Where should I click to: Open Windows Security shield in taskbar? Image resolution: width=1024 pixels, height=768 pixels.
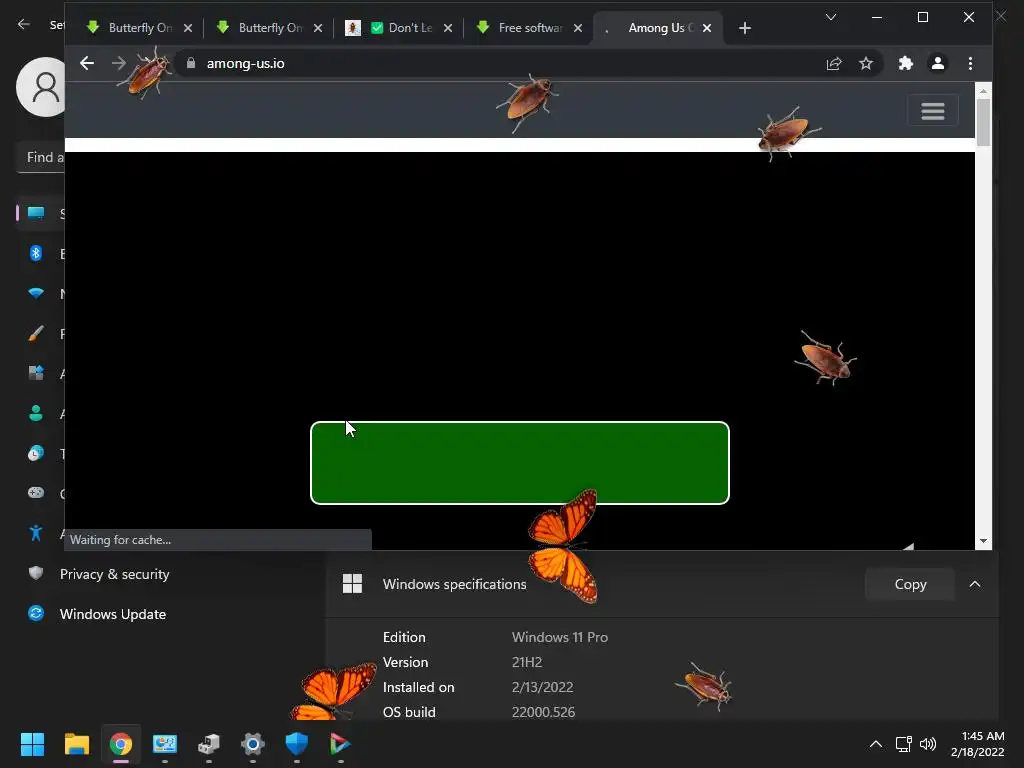[x=296, y=744]
